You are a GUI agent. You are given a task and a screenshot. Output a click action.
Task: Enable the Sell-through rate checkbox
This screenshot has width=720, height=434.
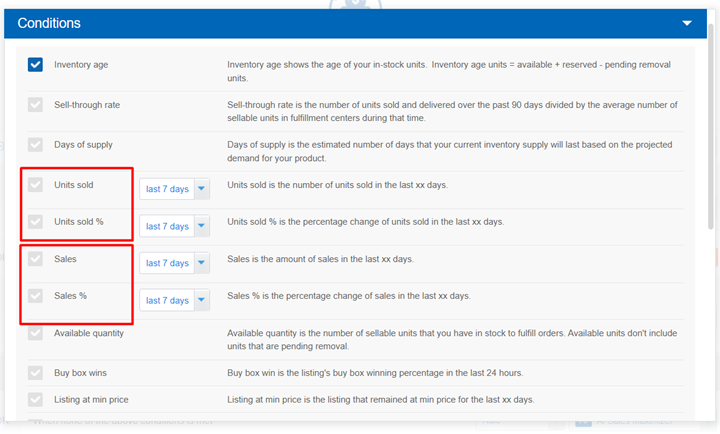click(35, 105)
